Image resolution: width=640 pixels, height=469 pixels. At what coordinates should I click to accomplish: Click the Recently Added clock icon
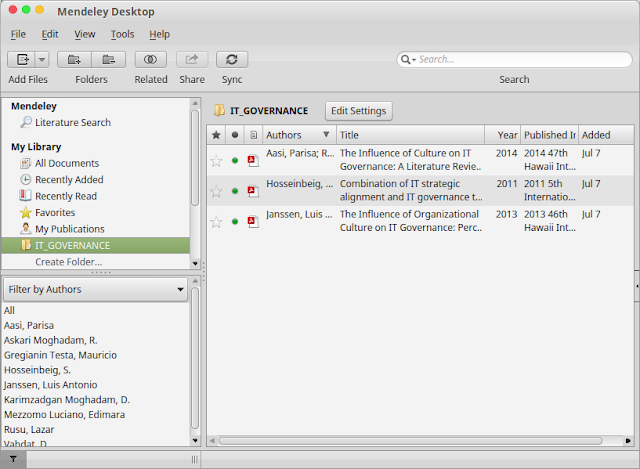click(26, 180)
